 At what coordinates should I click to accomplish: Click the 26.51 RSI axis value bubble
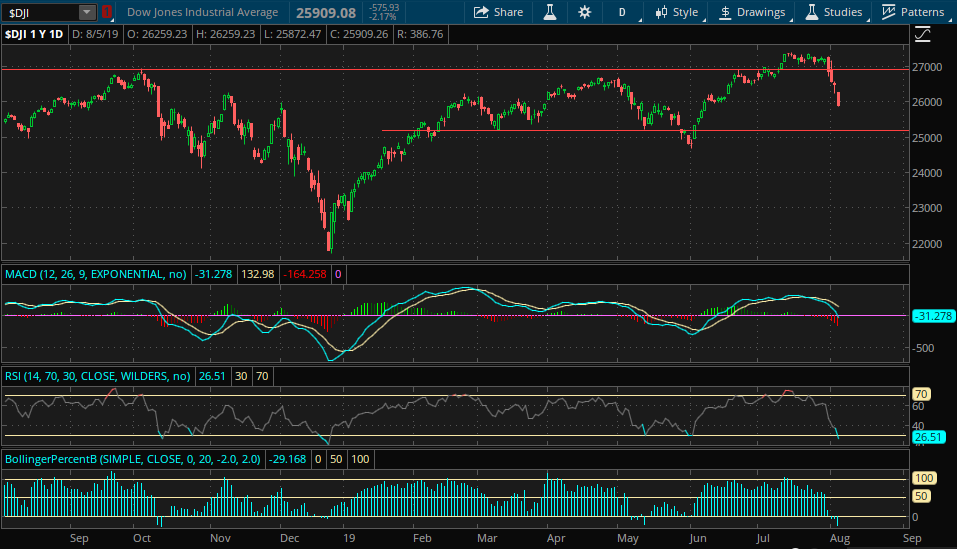(x=928, y=437)
